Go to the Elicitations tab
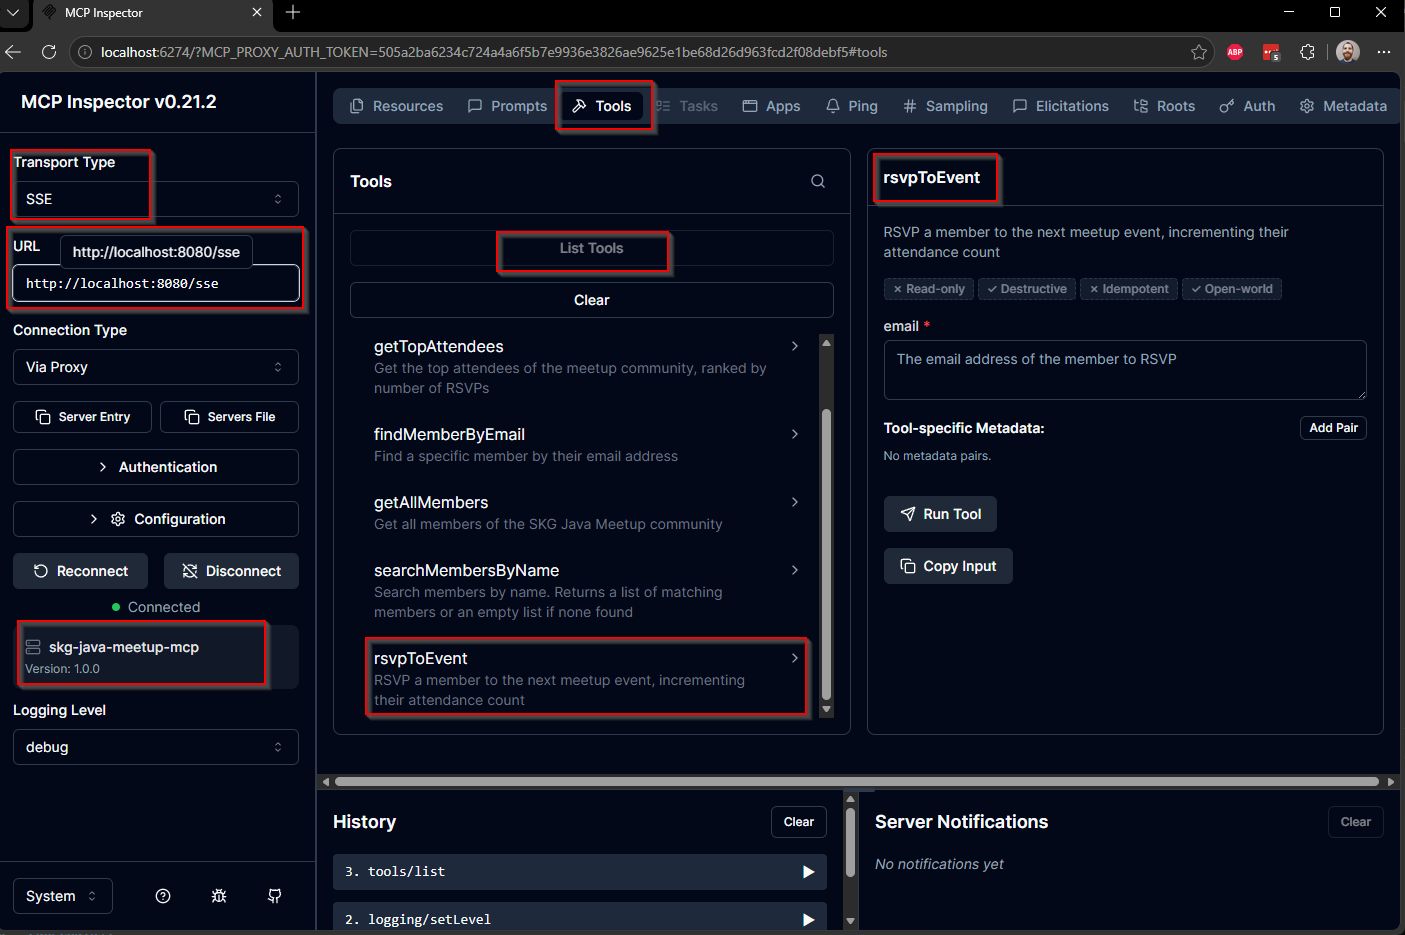This screenshot has height=935, width=1405. coord(1060,106)
